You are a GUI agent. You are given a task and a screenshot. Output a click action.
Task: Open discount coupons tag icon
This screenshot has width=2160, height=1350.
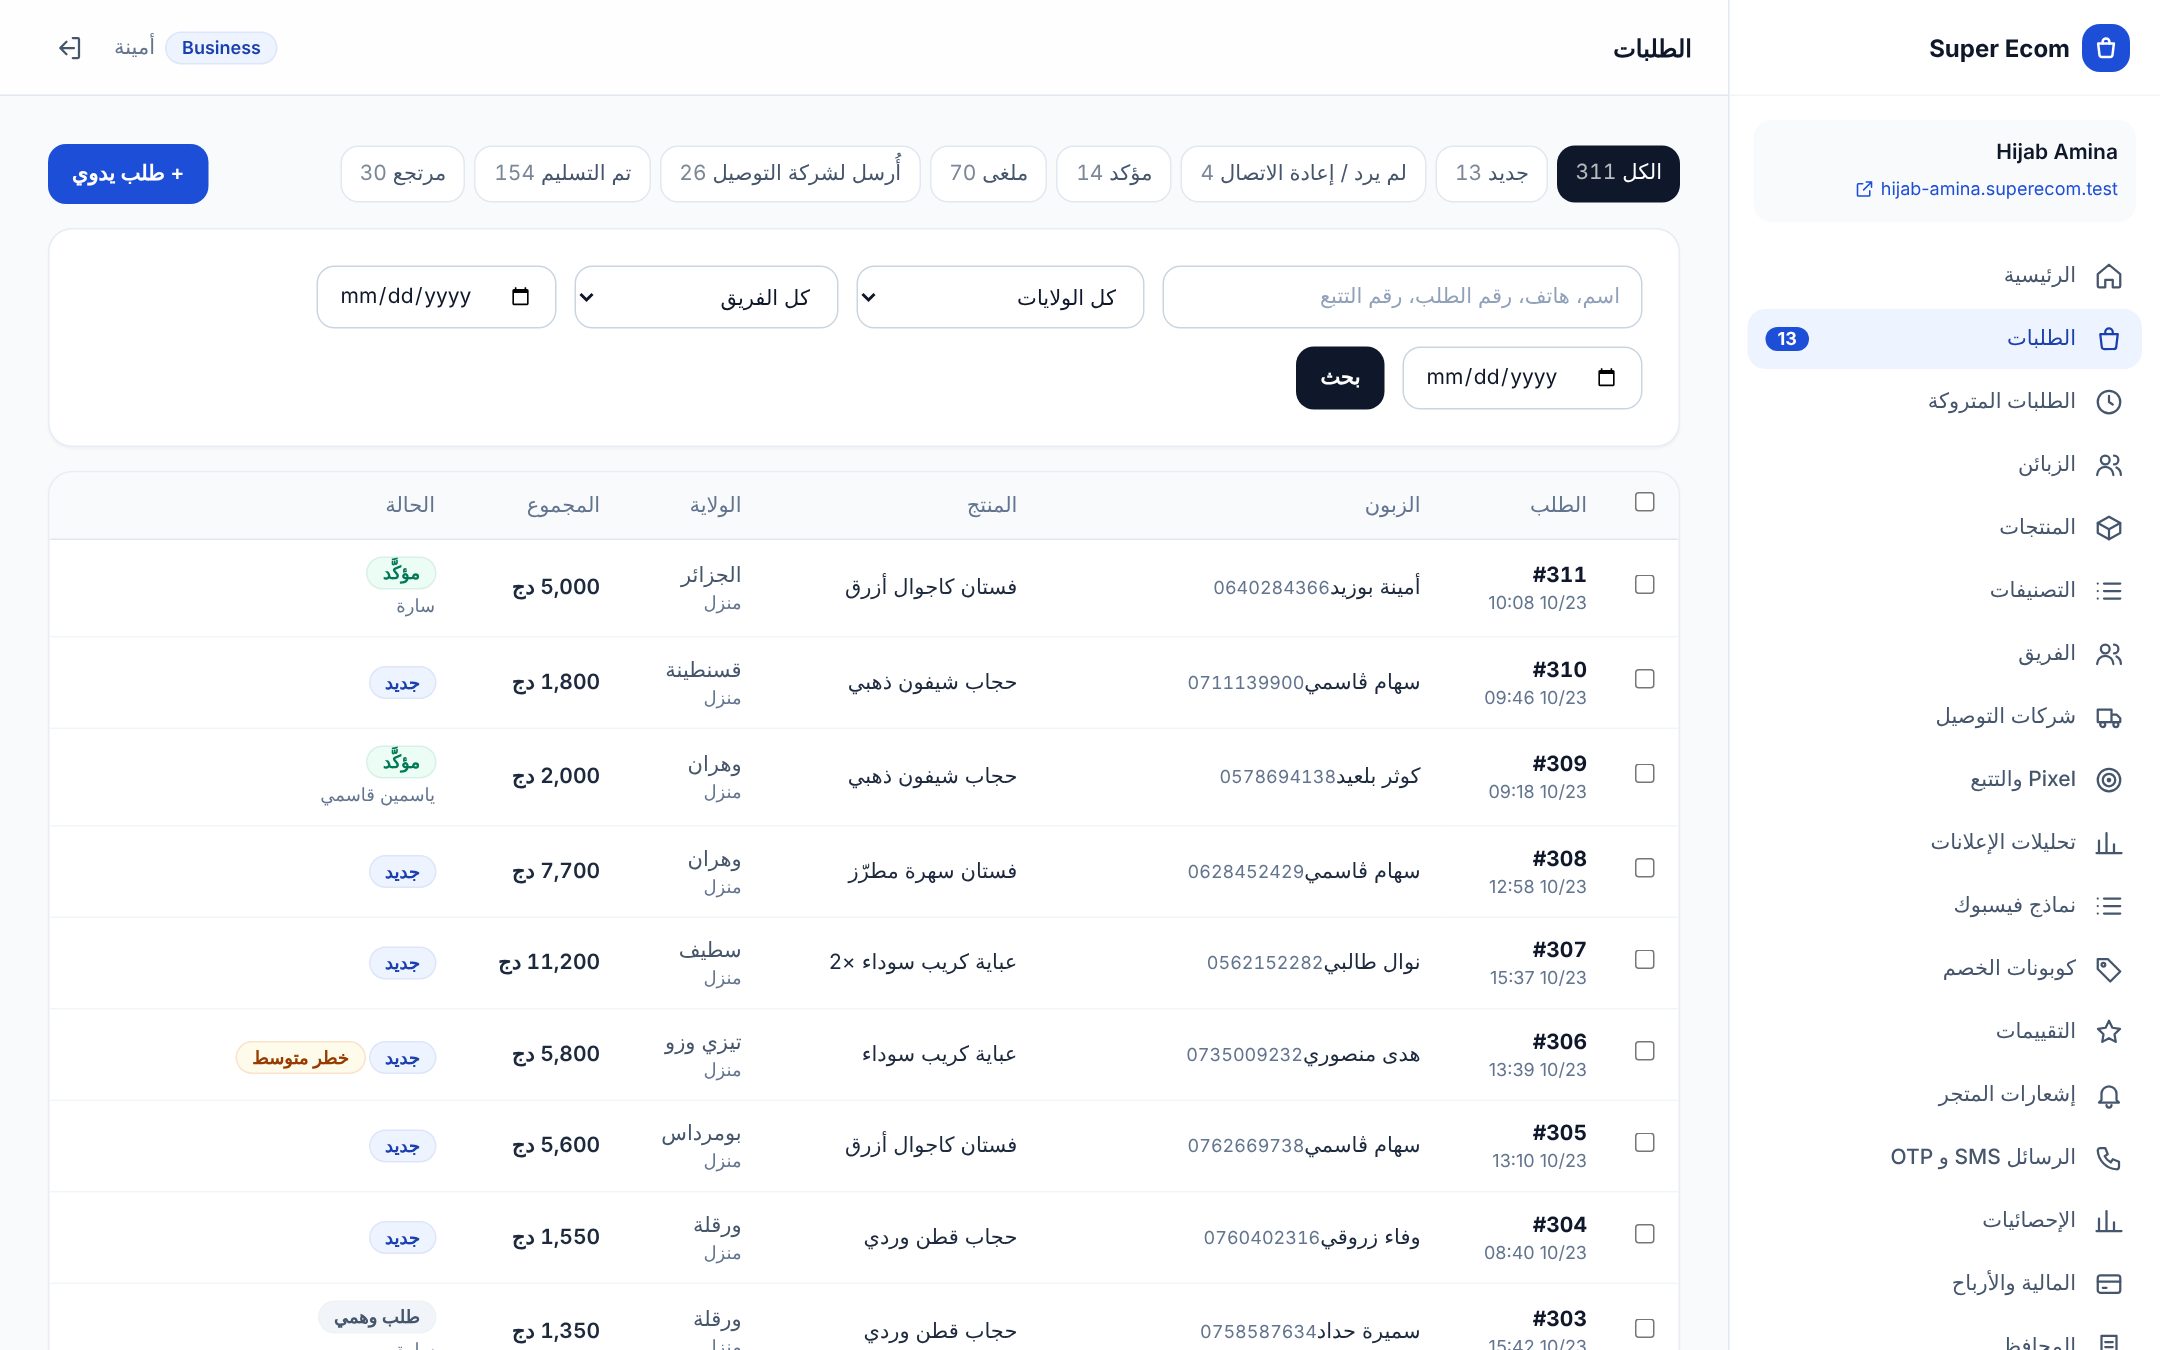[2108, 969]
